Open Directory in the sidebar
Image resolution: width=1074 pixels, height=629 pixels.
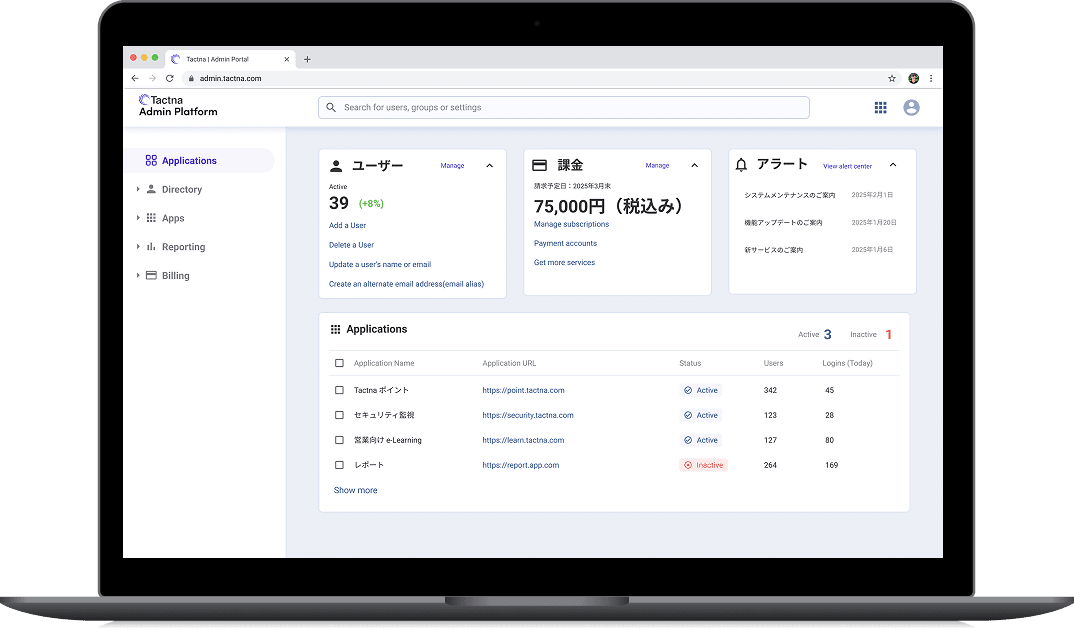click(x=182, y=190)
